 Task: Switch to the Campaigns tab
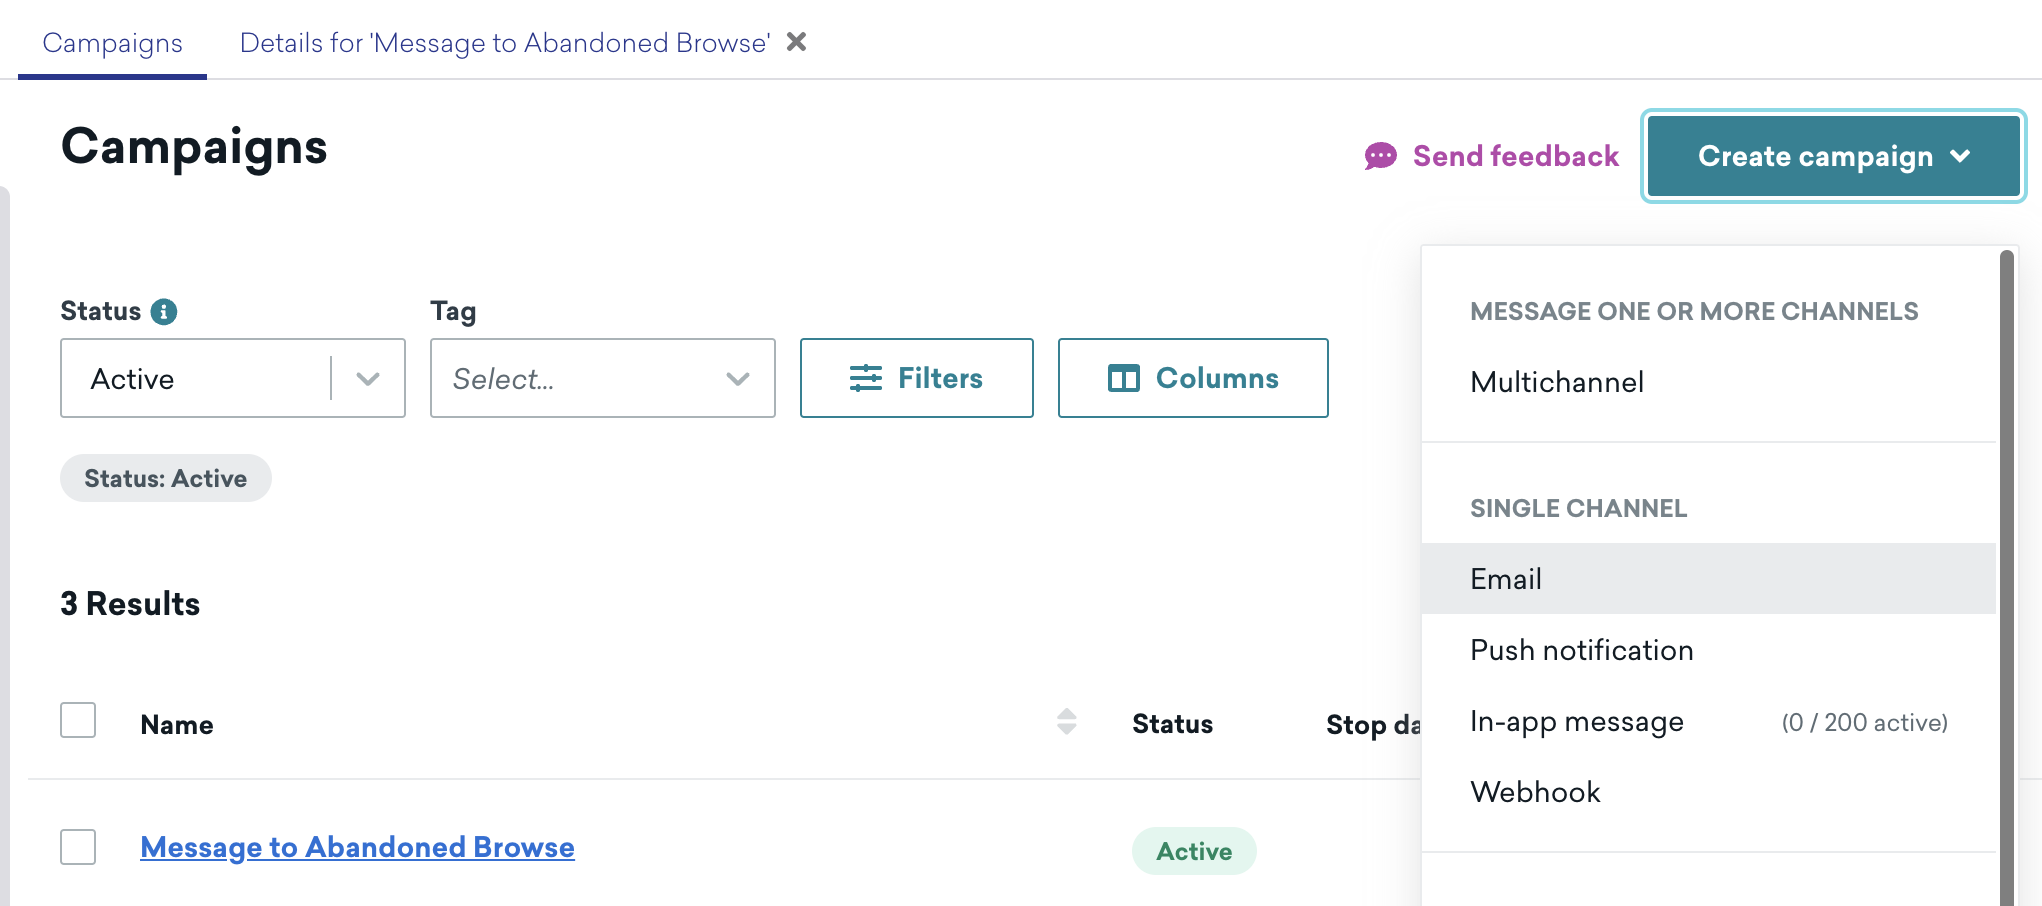coord(112,43)
